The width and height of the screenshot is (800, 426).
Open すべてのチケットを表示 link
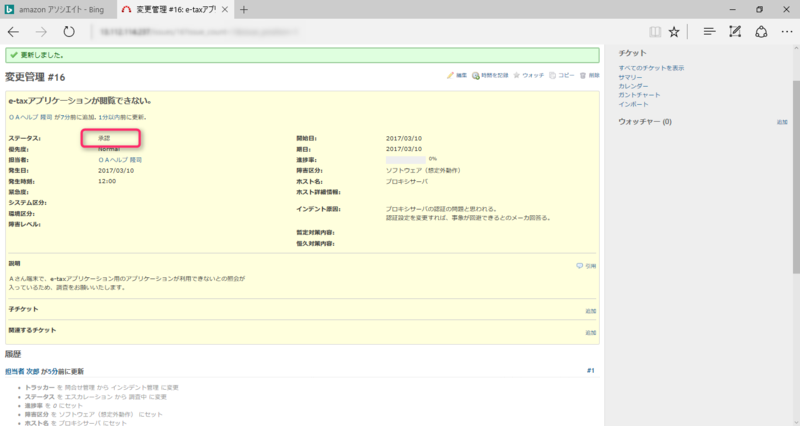click(651, 68)
